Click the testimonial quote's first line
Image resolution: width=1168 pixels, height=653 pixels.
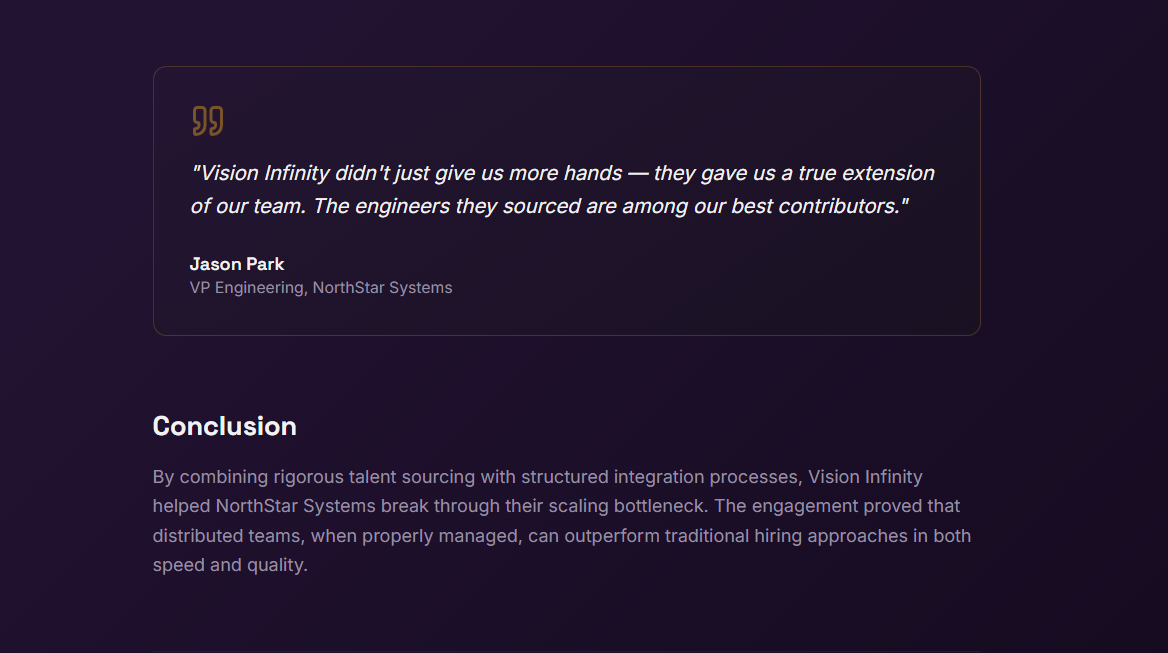click(x=562, y=173)
